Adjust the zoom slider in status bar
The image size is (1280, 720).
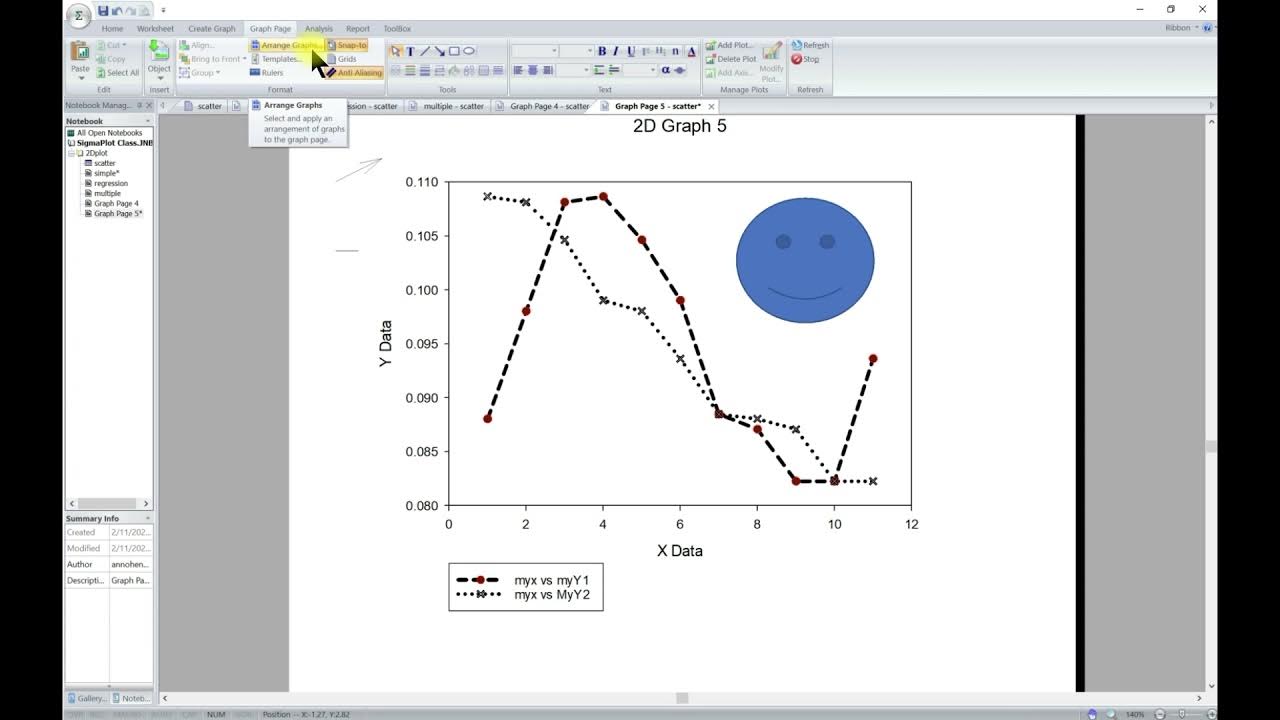click(1182, 714)
